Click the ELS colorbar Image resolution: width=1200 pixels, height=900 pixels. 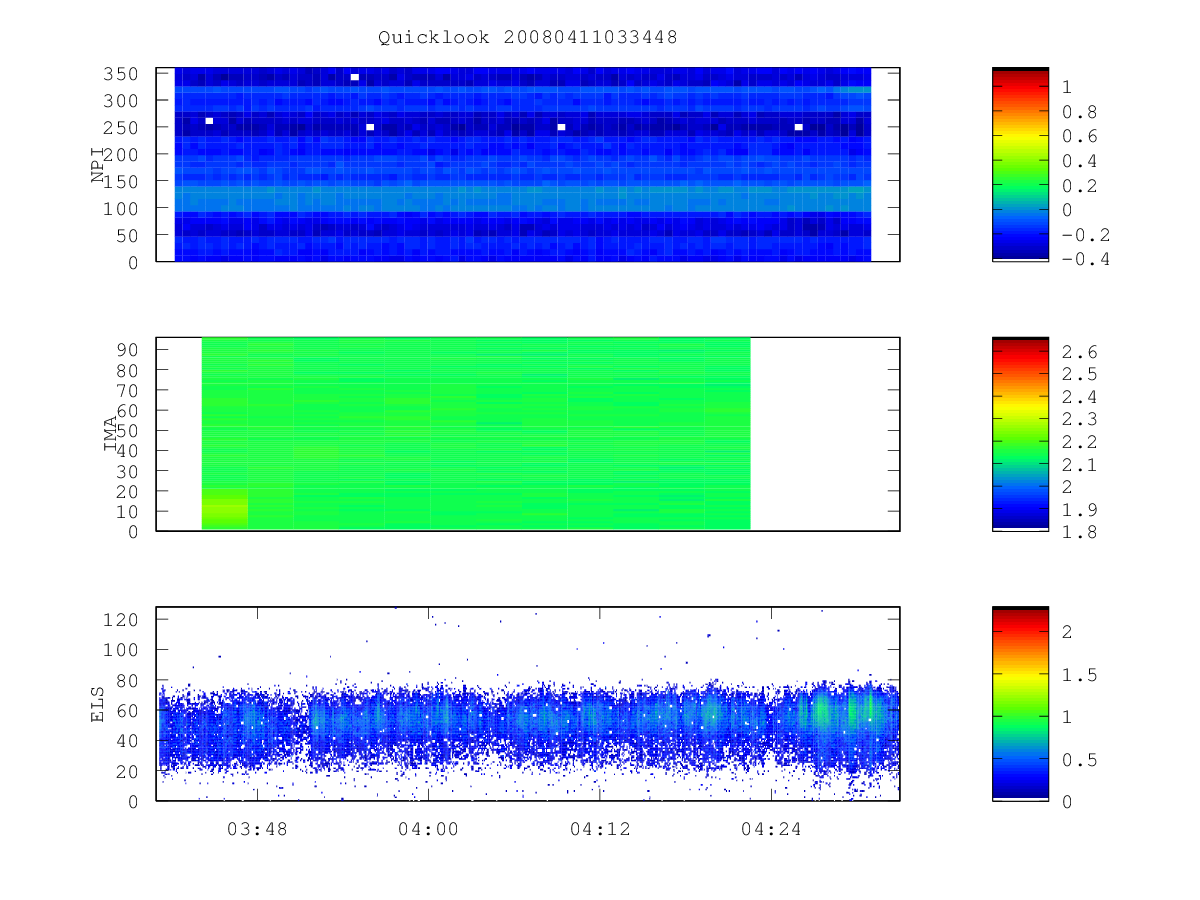point(1020,704)
